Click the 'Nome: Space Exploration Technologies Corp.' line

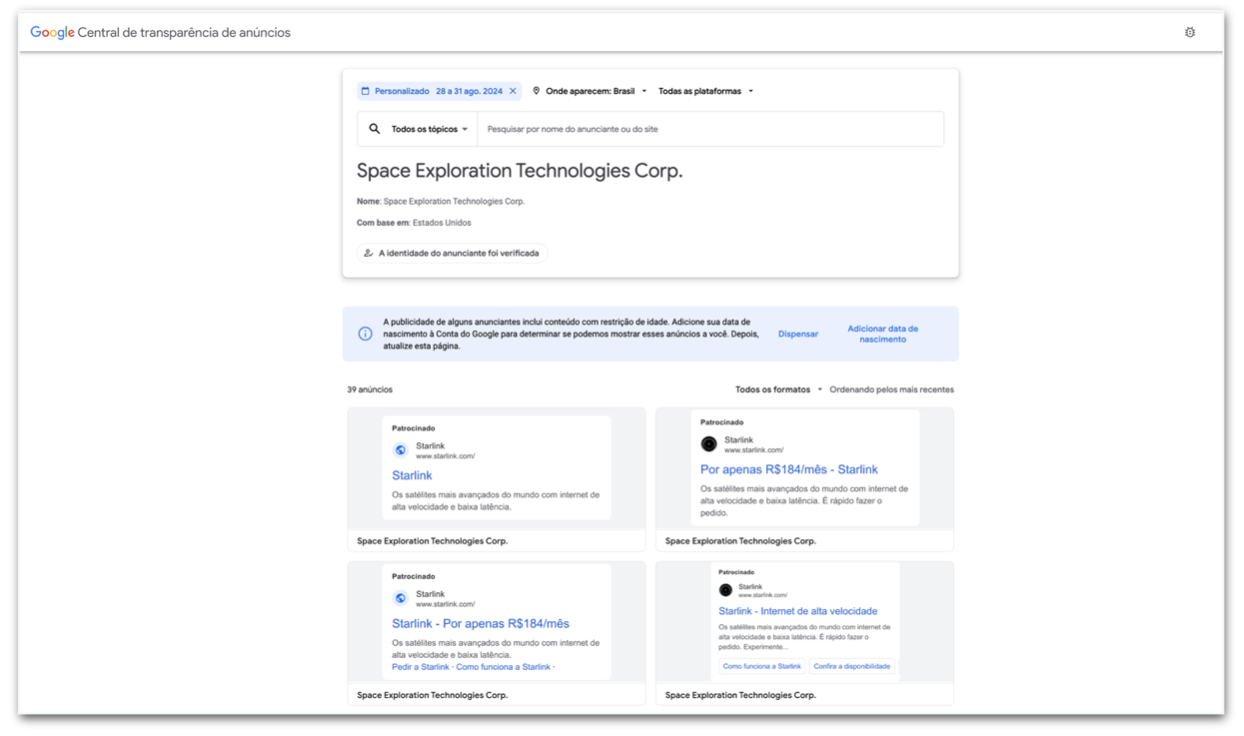[441, 201]
